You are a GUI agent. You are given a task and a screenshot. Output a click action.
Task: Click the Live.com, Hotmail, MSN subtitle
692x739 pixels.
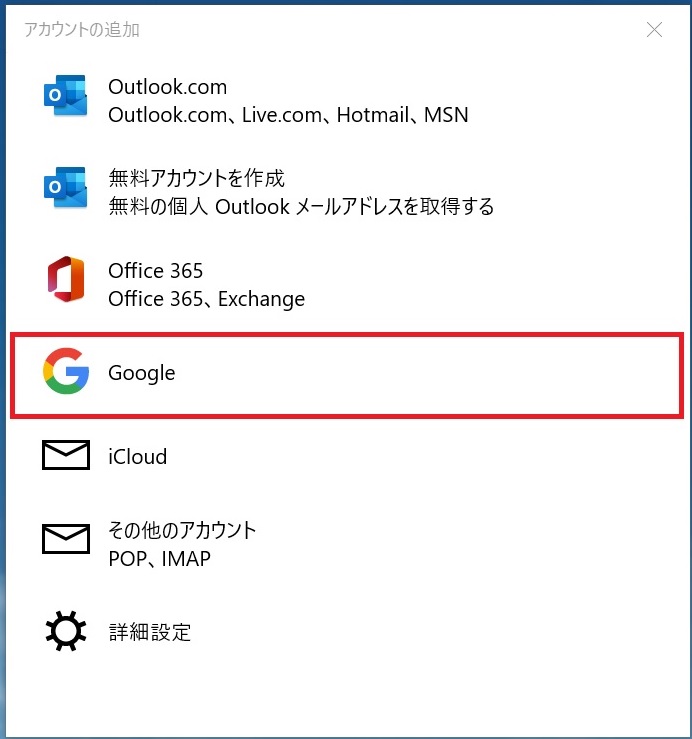[x=288, y=115]
